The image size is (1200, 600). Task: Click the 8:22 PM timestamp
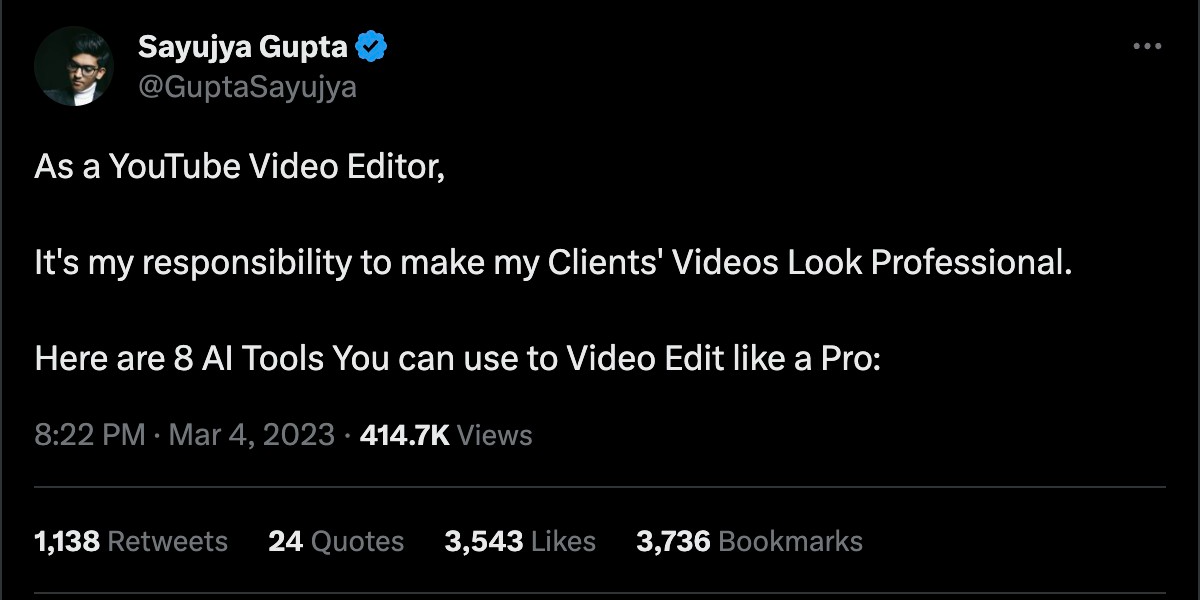click(x=90, y=435)
